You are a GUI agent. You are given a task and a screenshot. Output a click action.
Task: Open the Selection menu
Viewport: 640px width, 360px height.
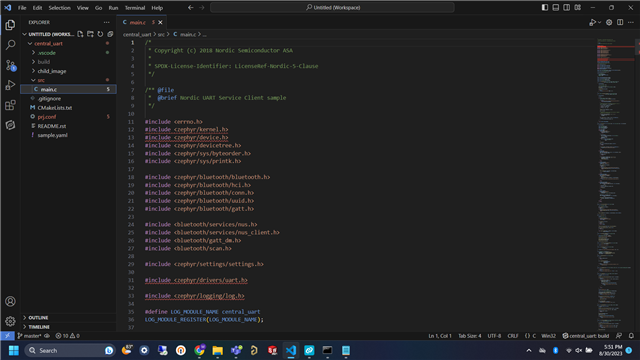click(x=60, y=8)
